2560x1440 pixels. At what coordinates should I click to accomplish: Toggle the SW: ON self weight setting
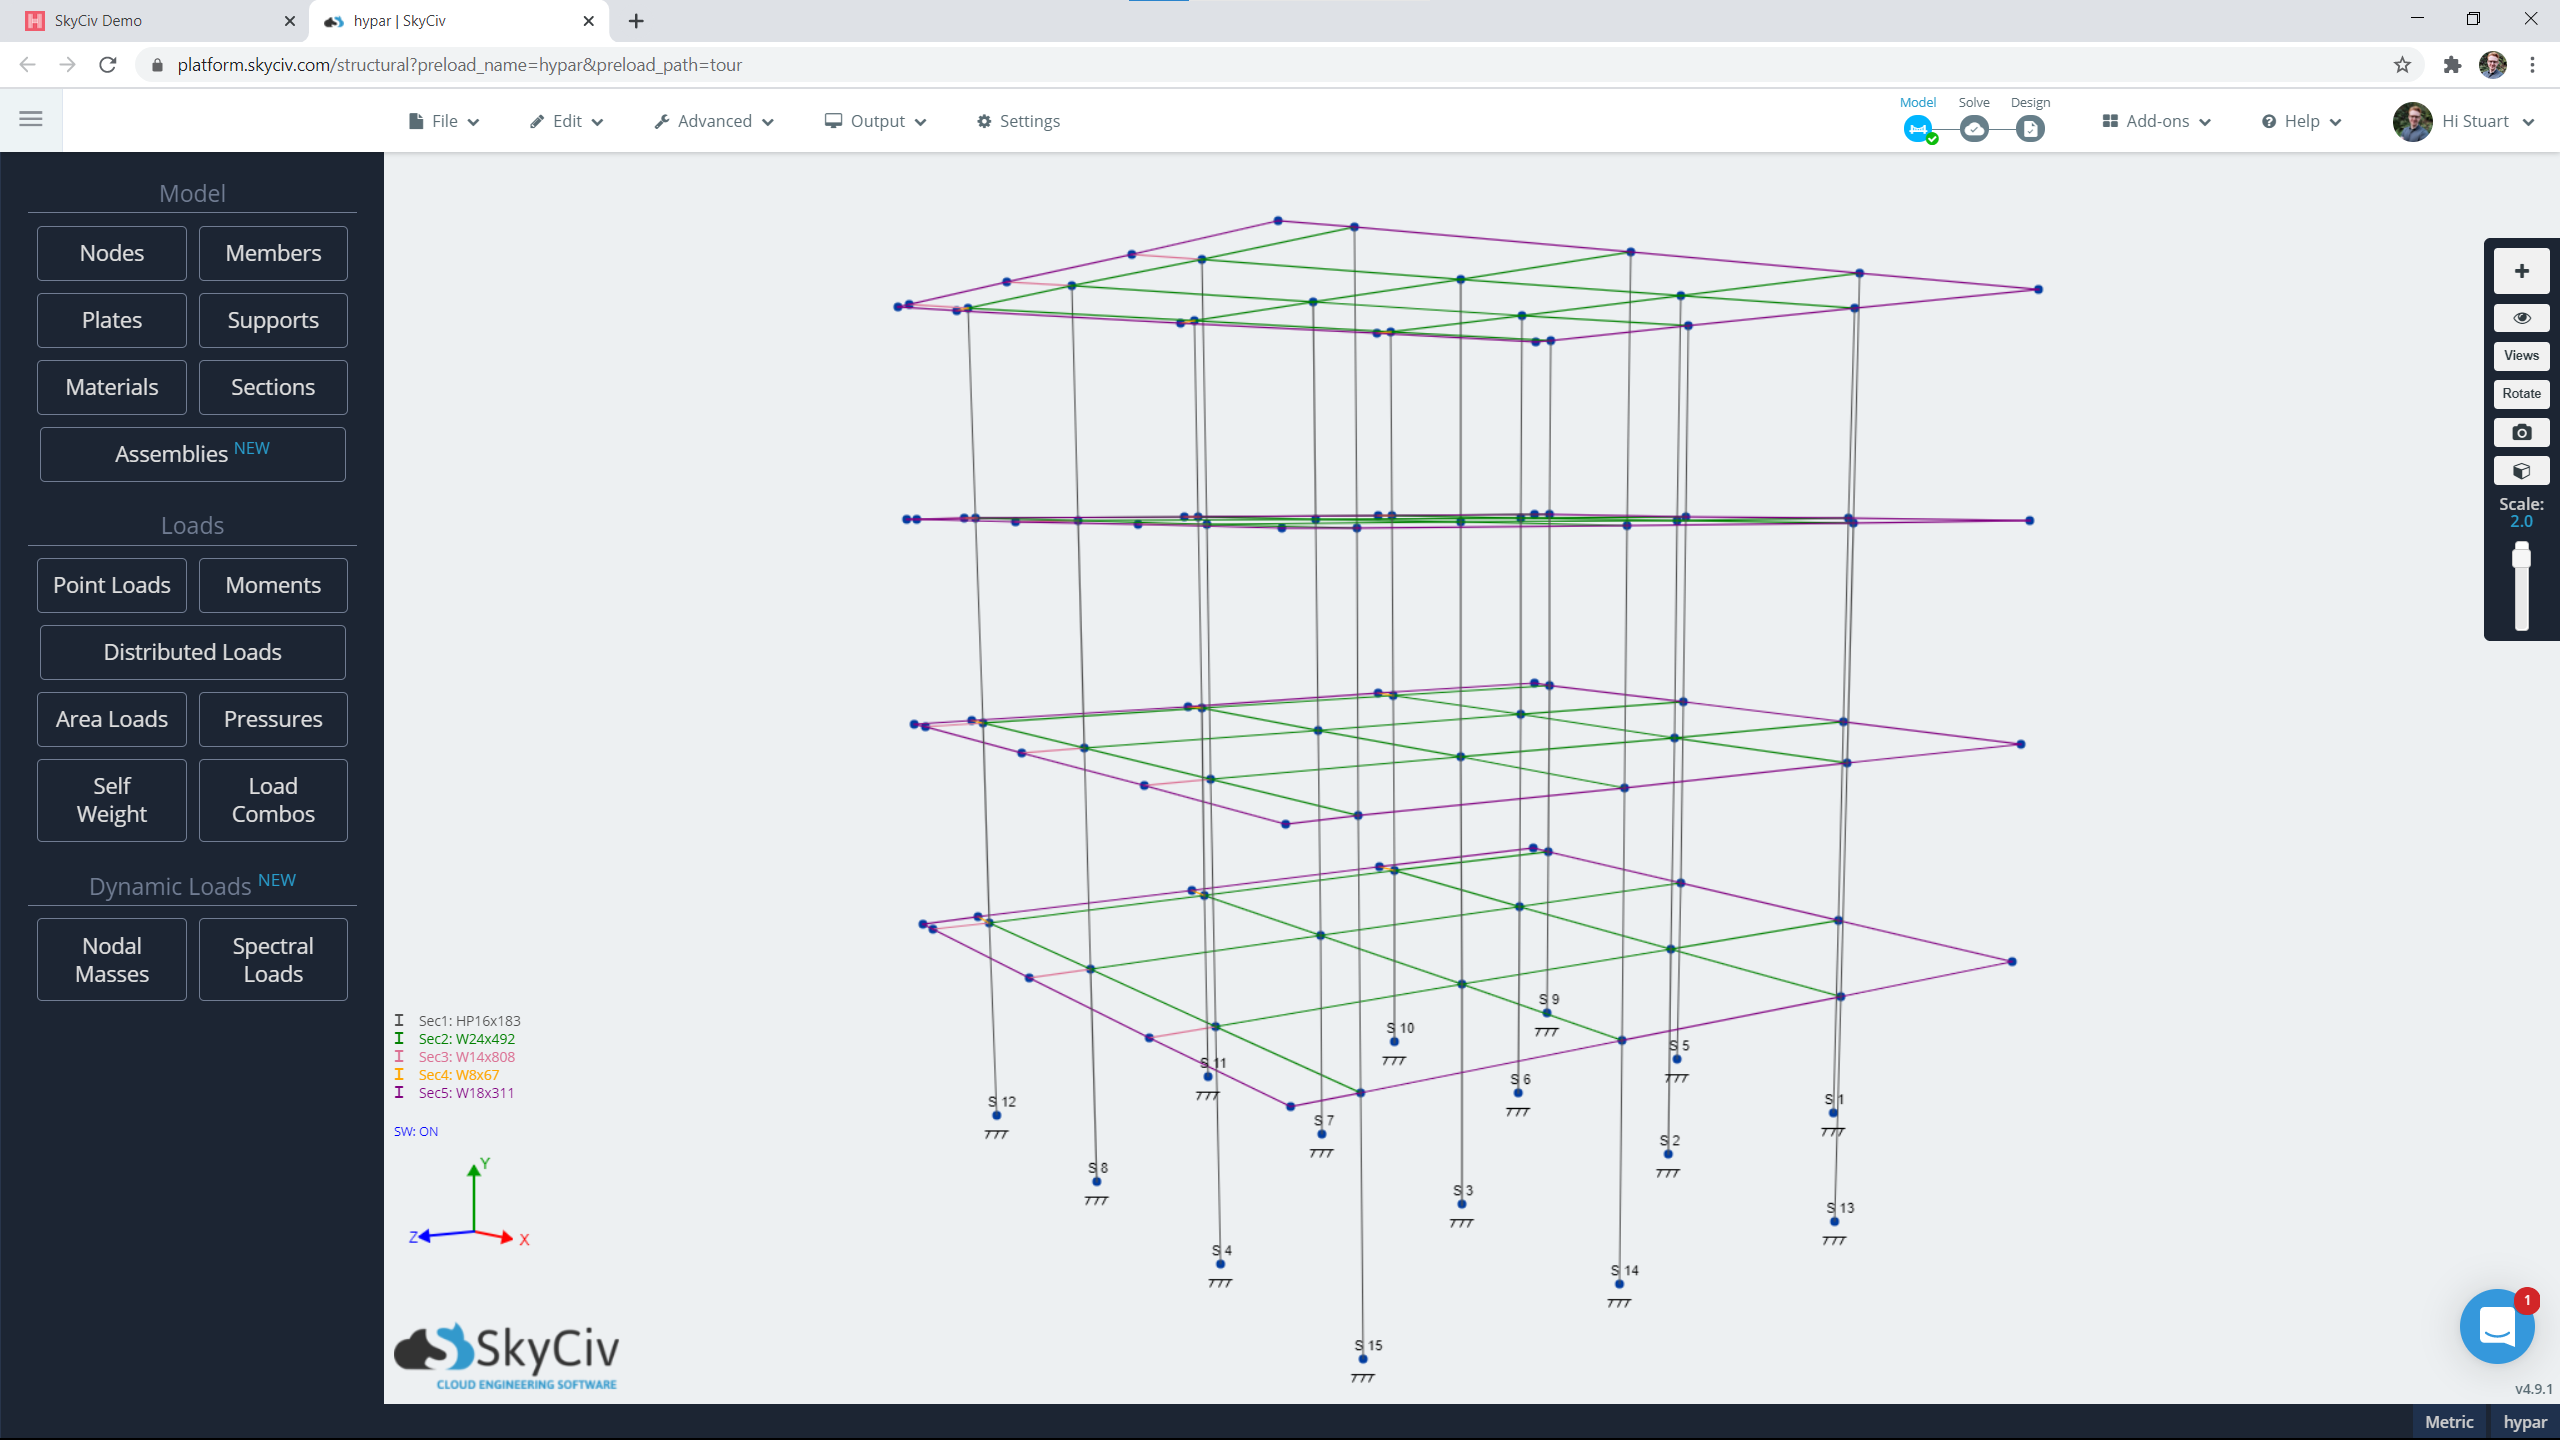point(417,1131)
